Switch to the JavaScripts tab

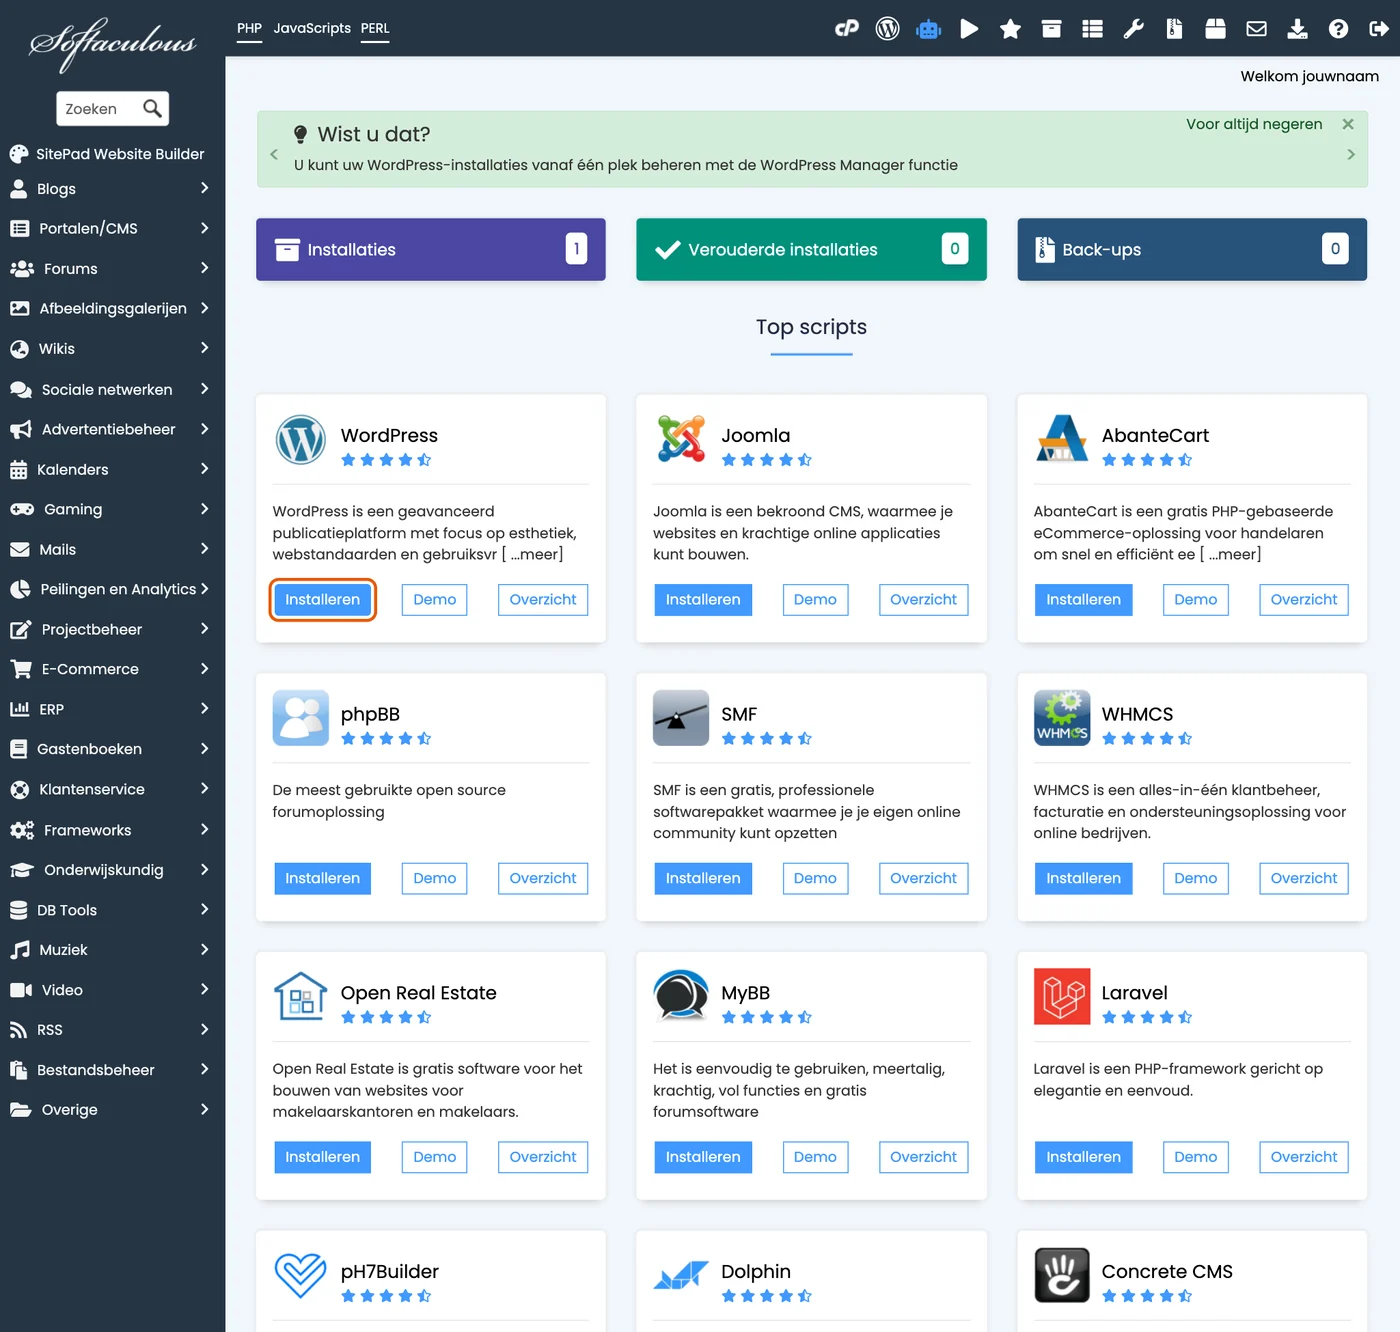pyautogui.click(x=312, y=28)
